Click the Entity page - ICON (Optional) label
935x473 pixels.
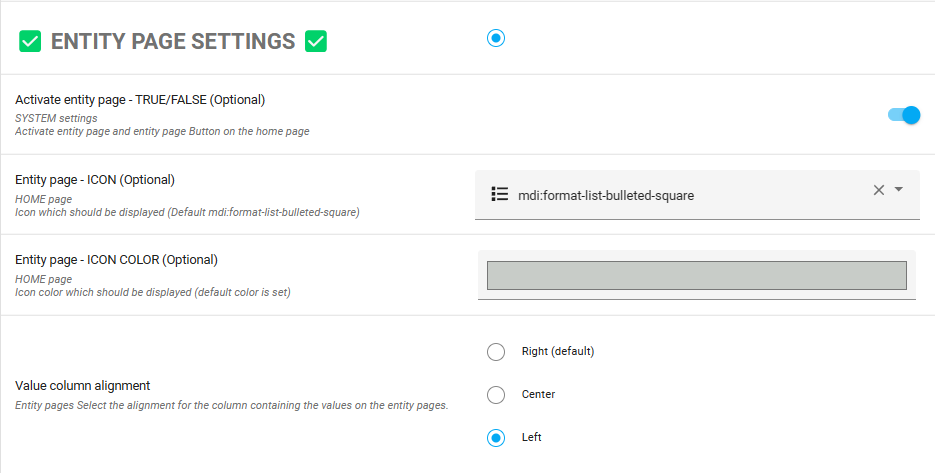click(x=95, y=180)
